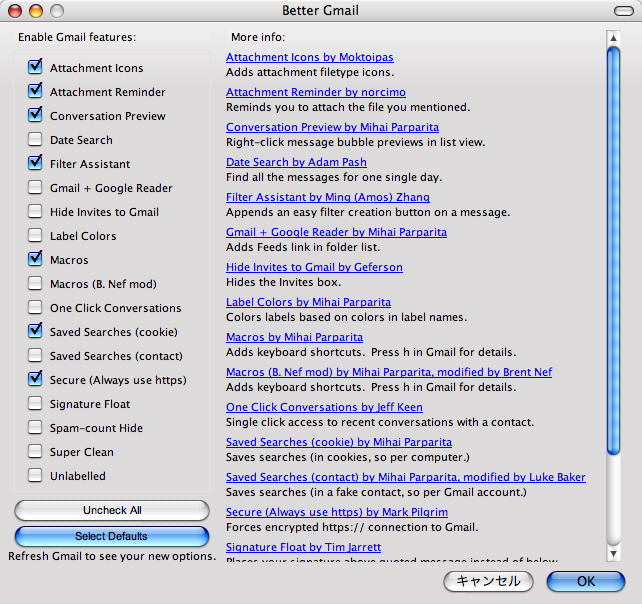642x604 pixels.
Task: Click the blue vertical scrollbar thumb
Action: pyautogui.click(x=613, y=251)
